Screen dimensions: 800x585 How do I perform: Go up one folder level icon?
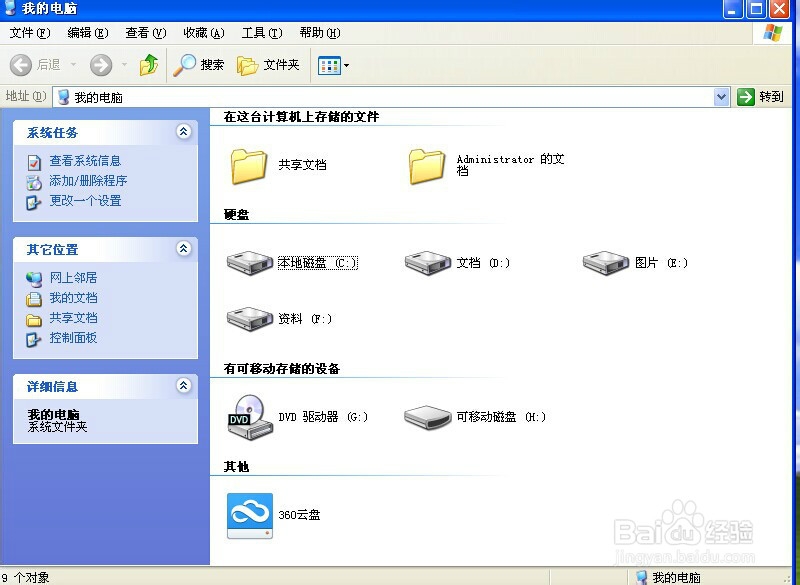[148, 65]
